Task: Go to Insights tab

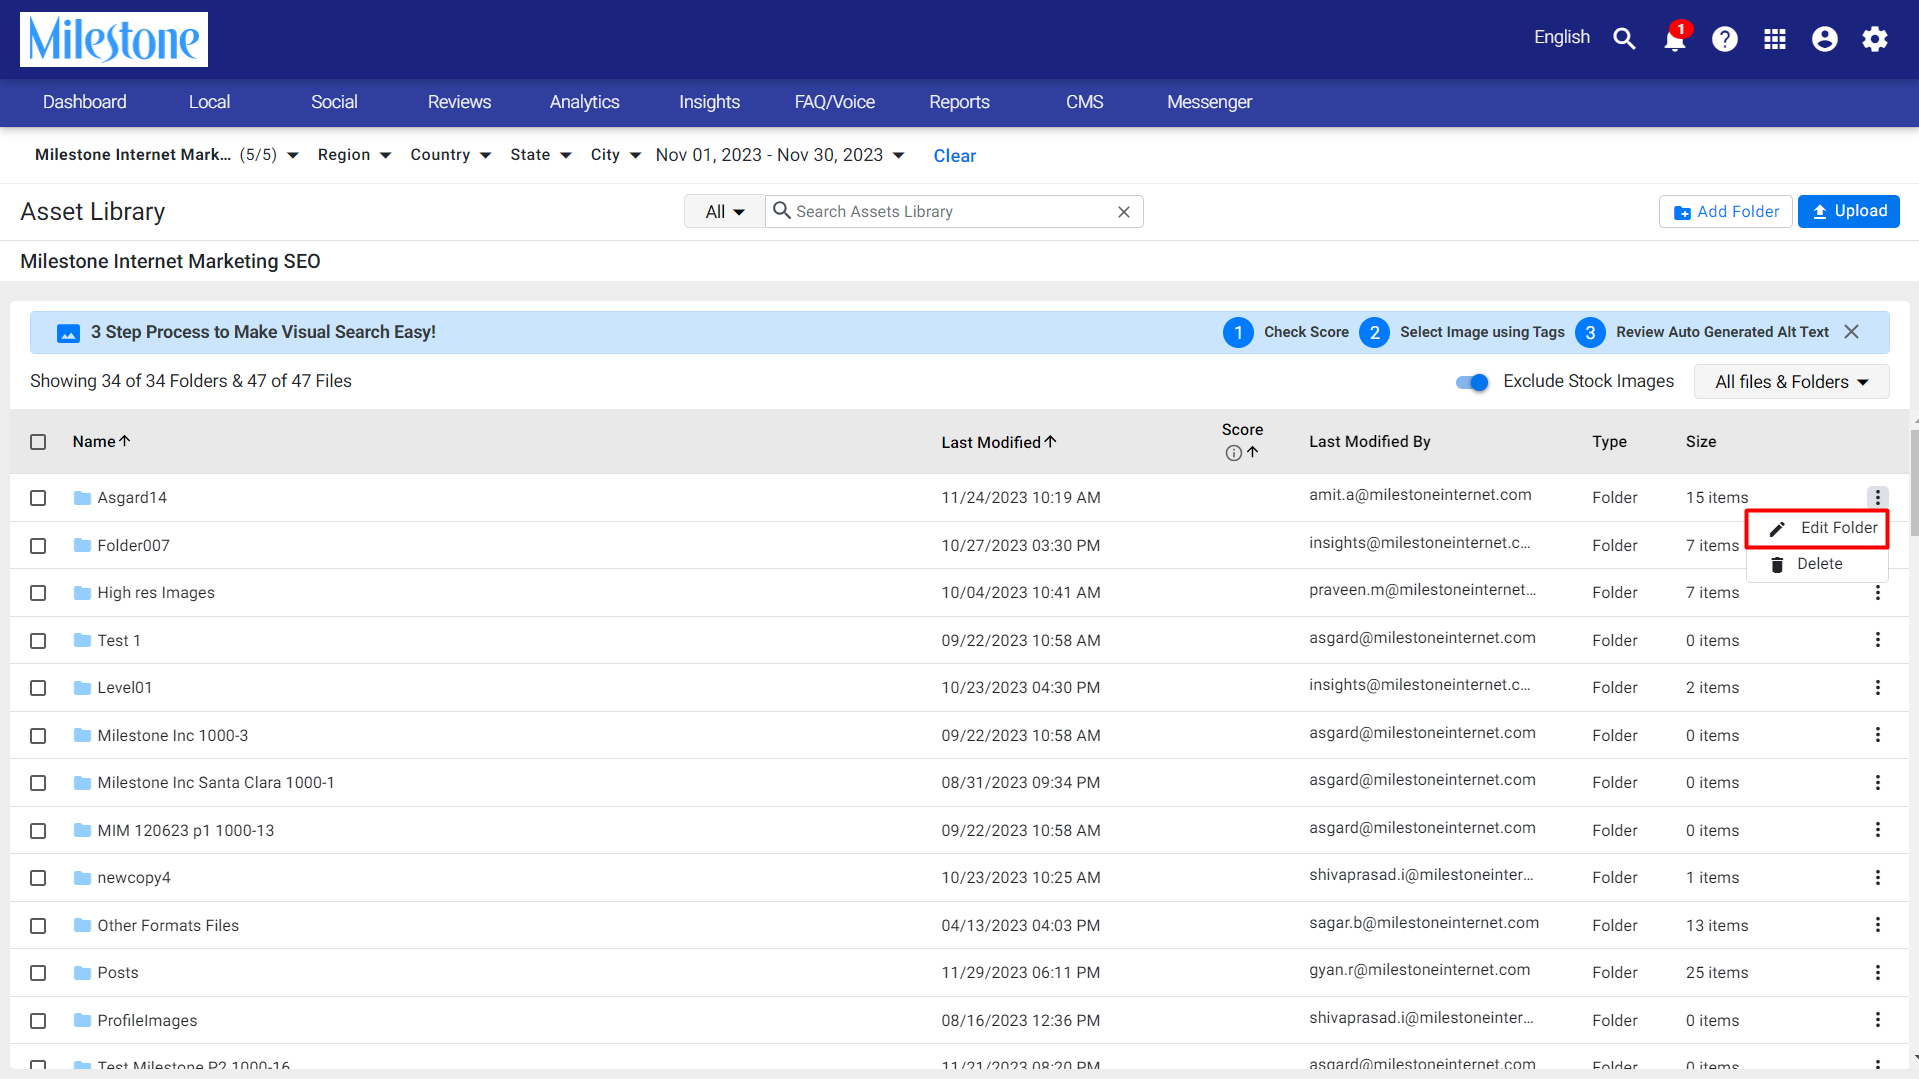Action: (709, 102)
